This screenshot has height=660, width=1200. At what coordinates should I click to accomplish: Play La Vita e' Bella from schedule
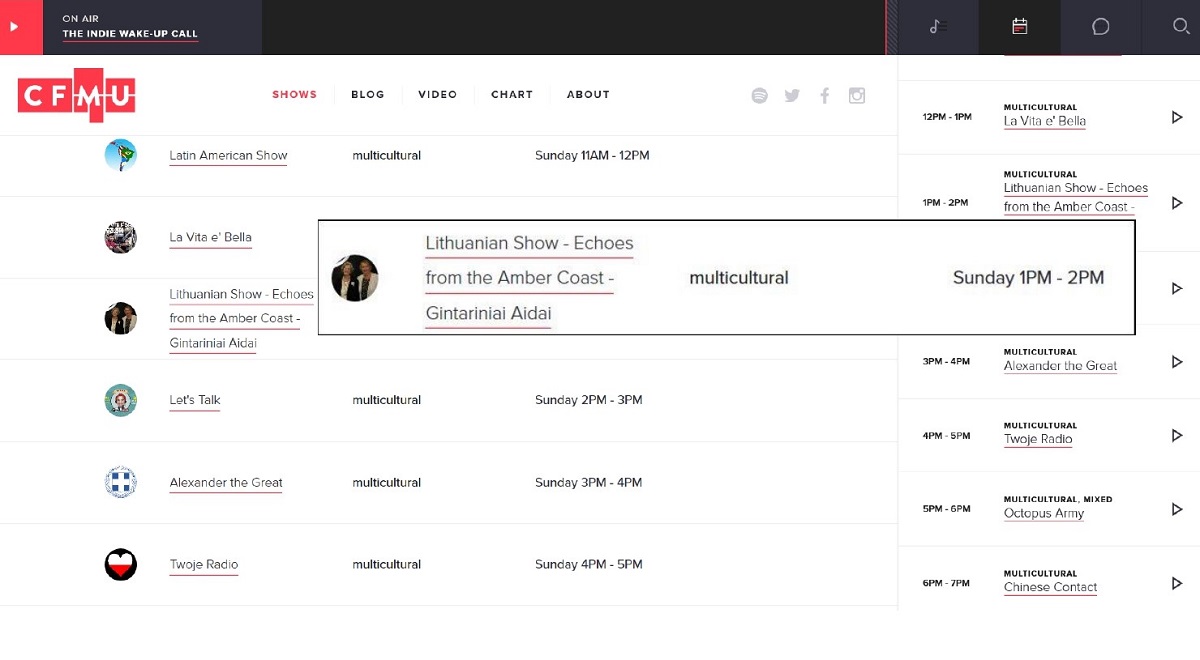coord(1176,117)
